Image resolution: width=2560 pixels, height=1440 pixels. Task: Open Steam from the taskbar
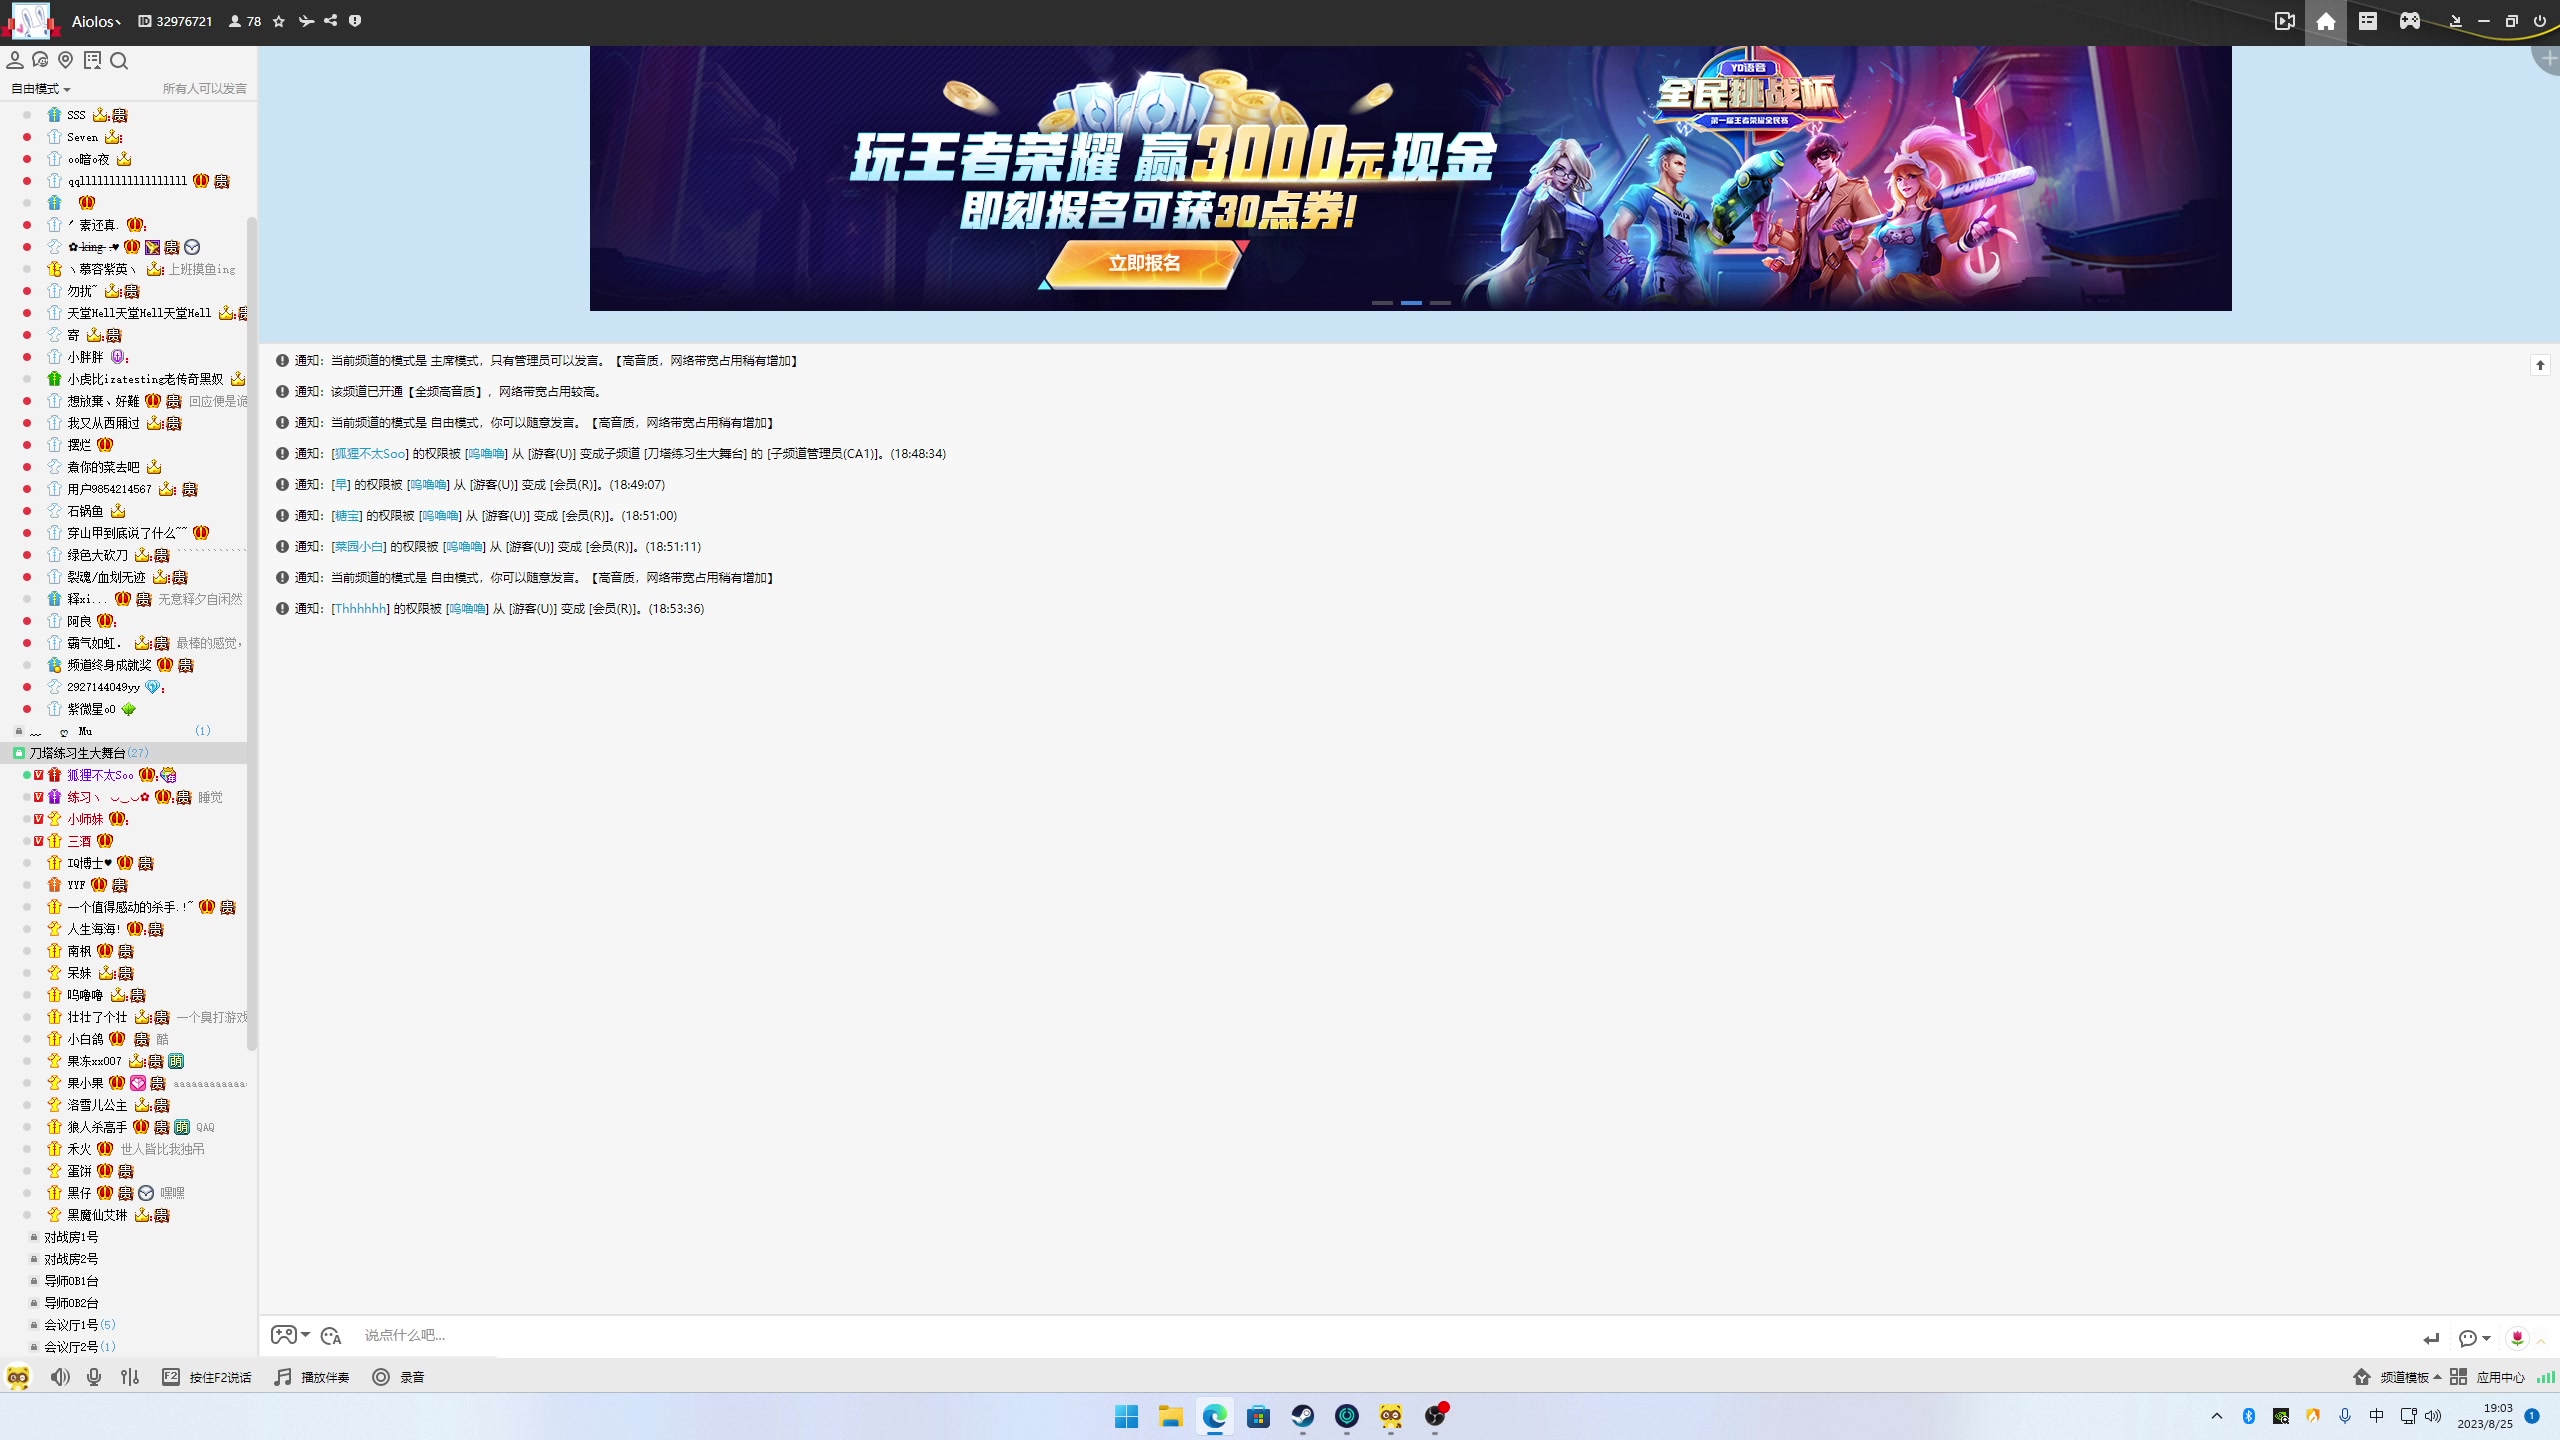coord(1302,1415)
